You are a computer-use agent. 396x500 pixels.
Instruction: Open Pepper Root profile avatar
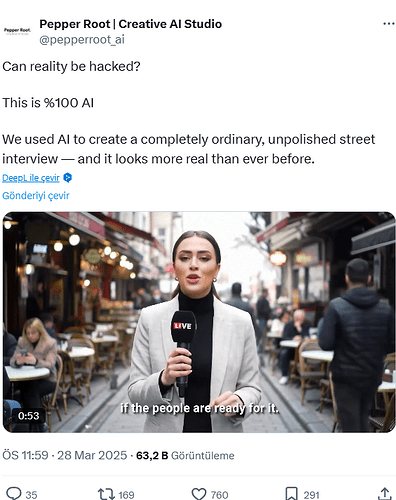click(x=17, y=31)
